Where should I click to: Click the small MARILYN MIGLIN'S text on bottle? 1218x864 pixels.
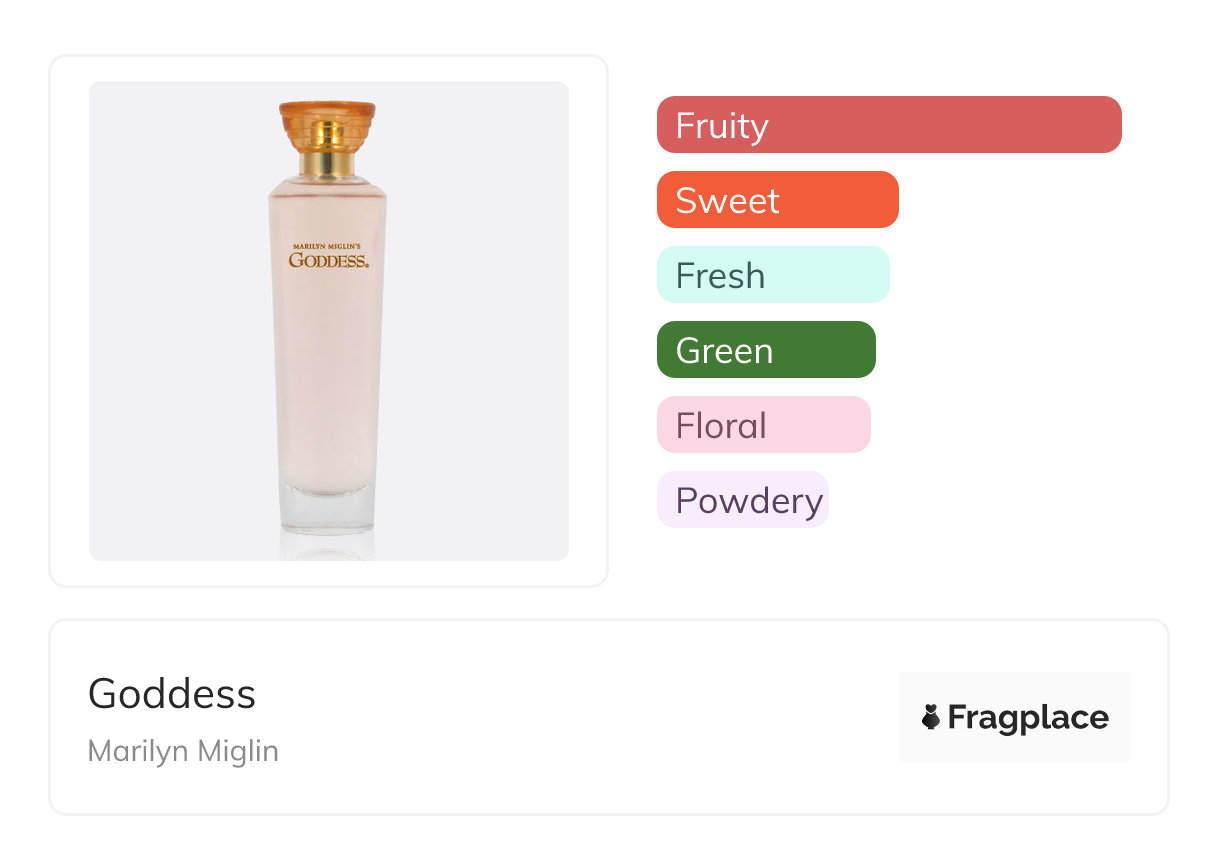point(329,245)
